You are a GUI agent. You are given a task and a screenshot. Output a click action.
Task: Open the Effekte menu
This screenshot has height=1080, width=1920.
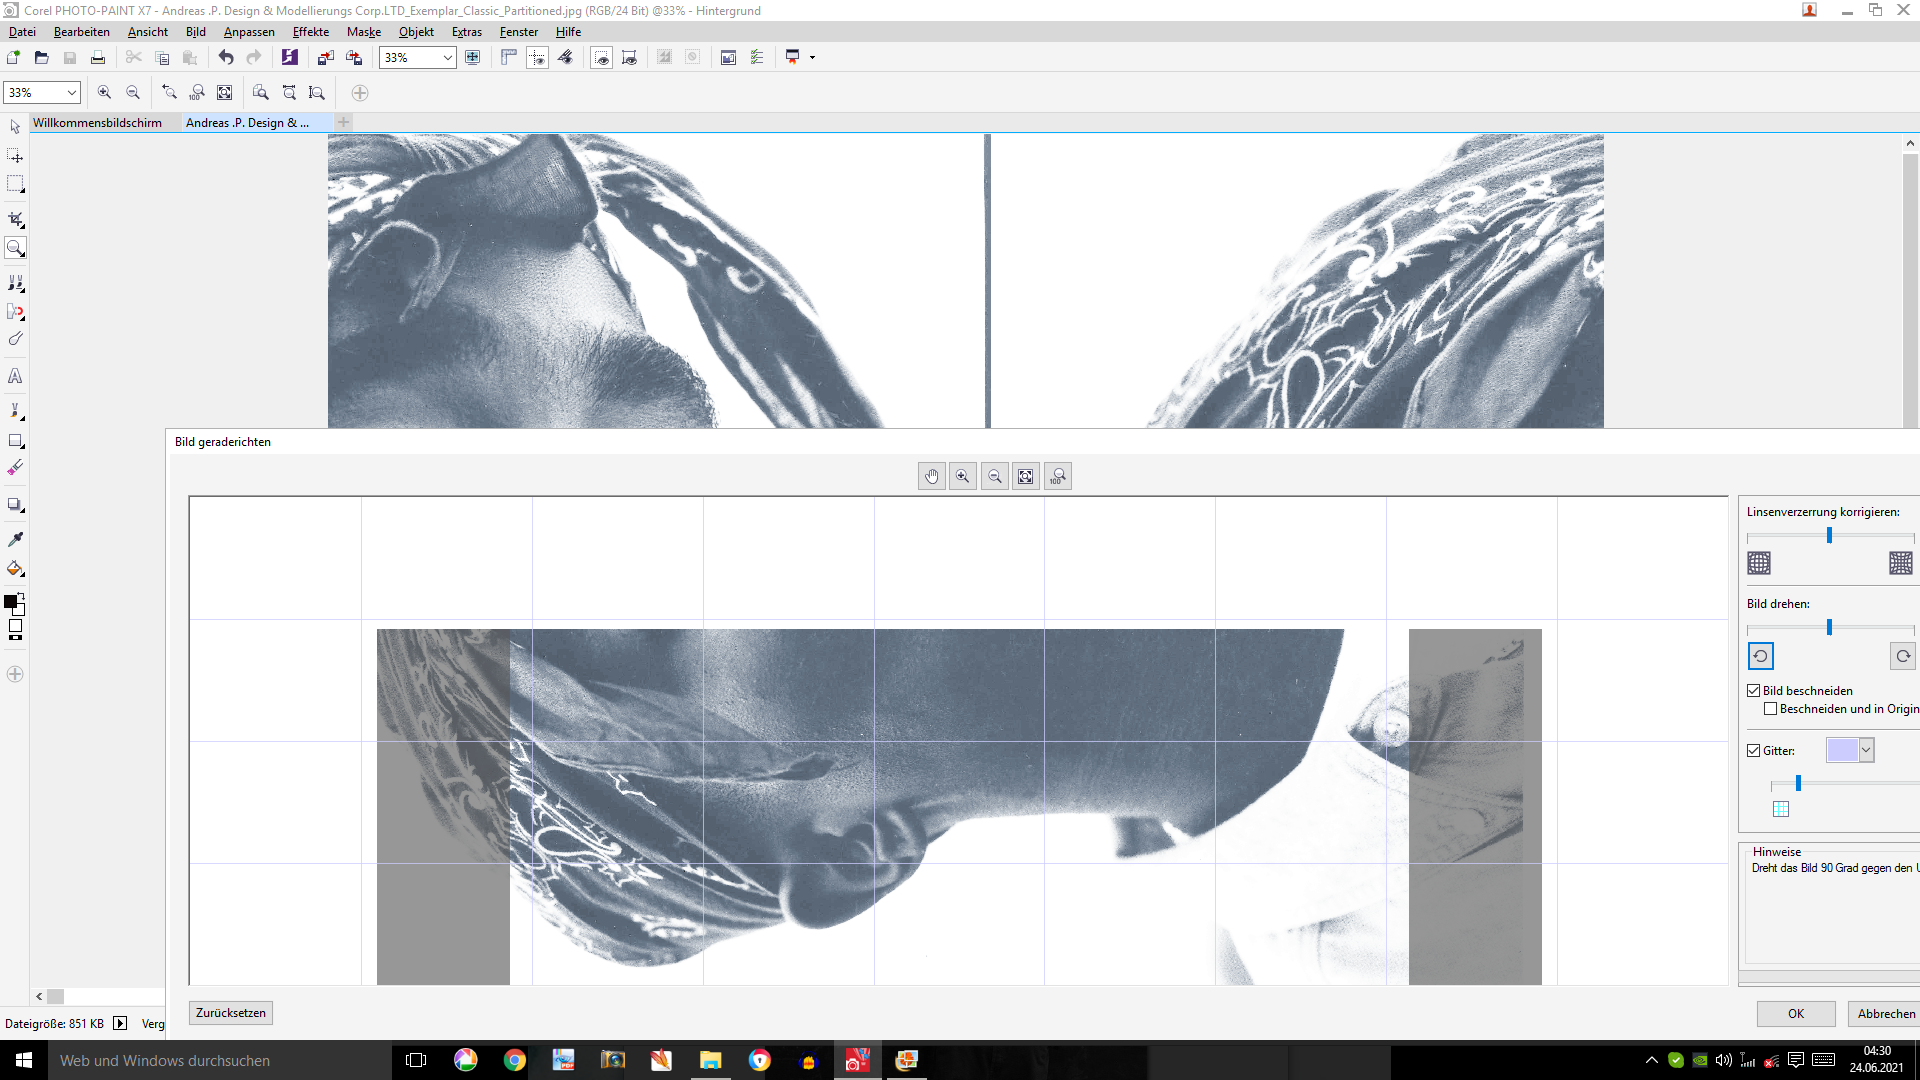[311, 32]
